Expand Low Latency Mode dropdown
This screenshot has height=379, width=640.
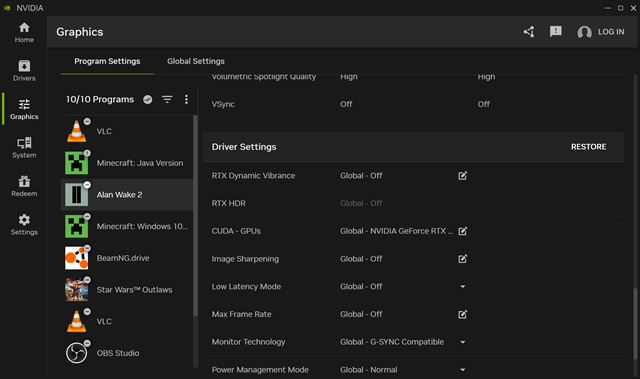[462, 286]
